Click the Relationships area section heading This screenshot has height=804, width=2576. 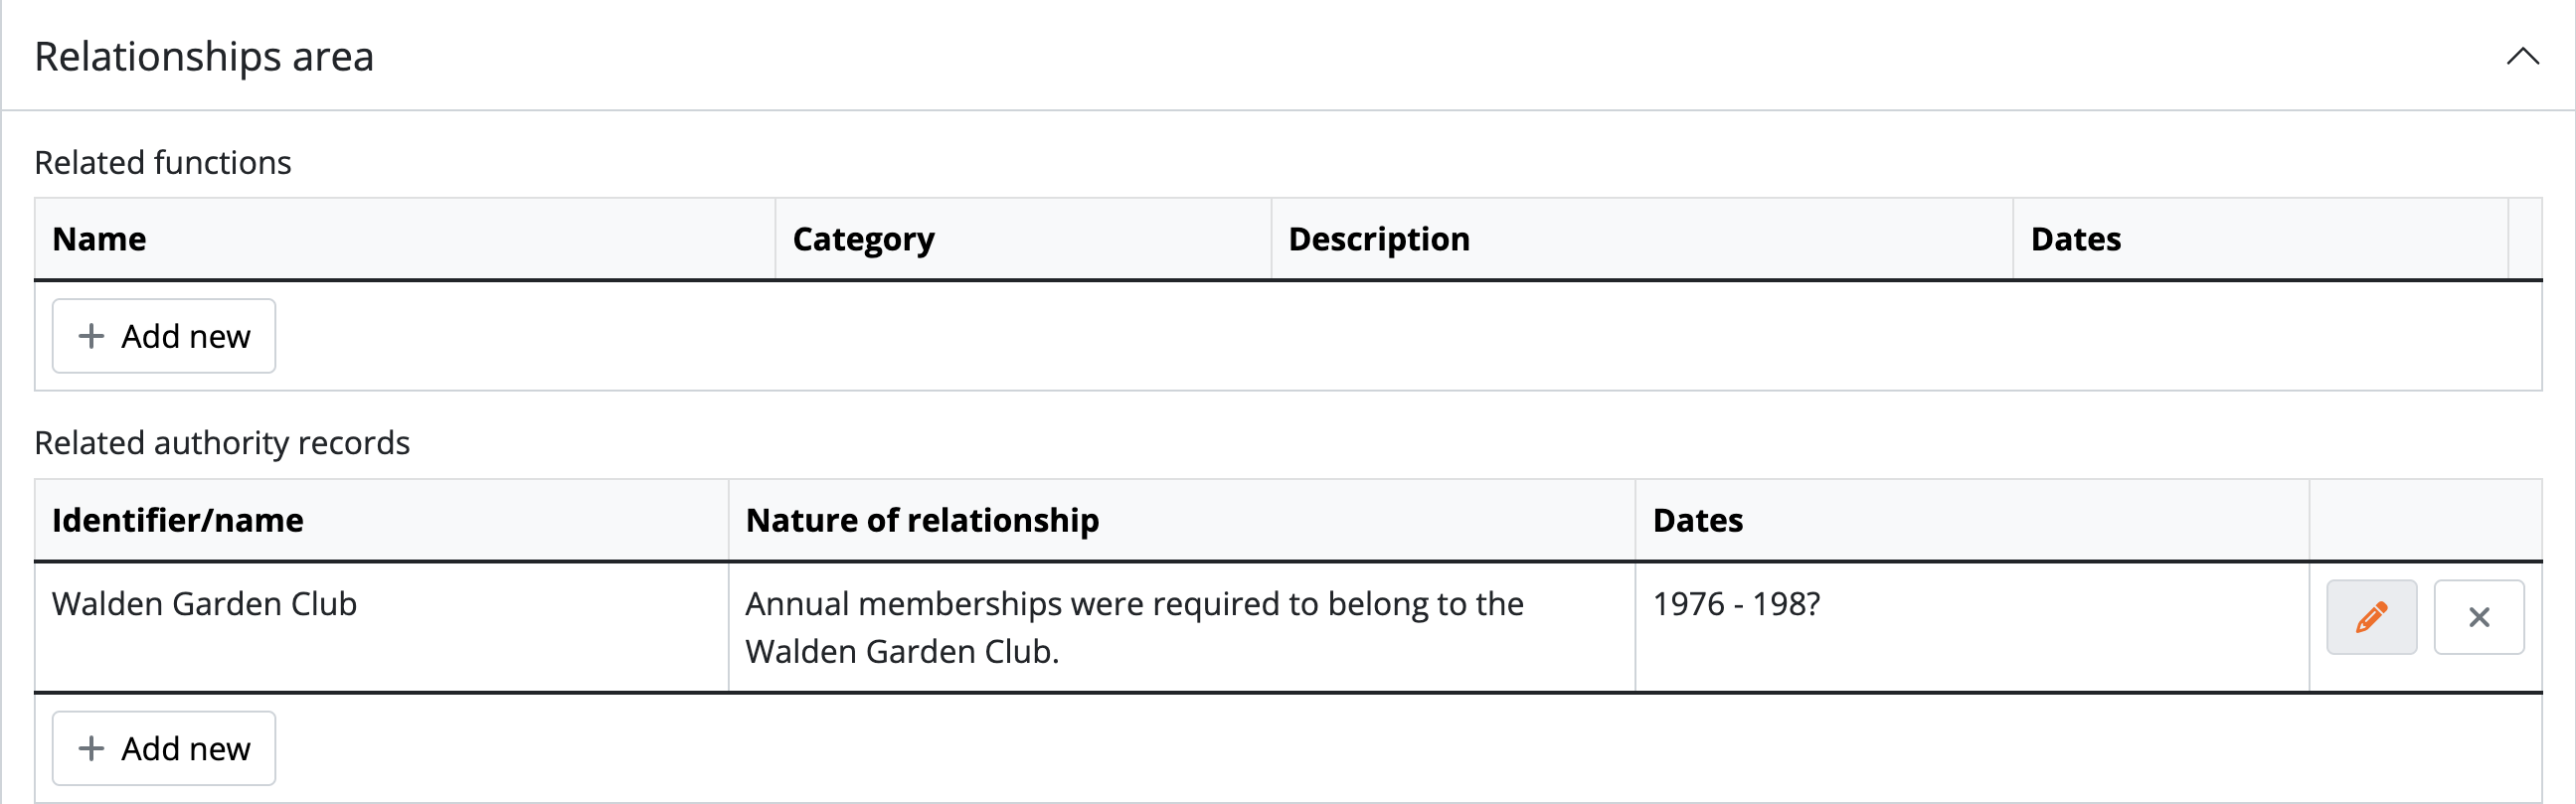[x=204, y=56]
